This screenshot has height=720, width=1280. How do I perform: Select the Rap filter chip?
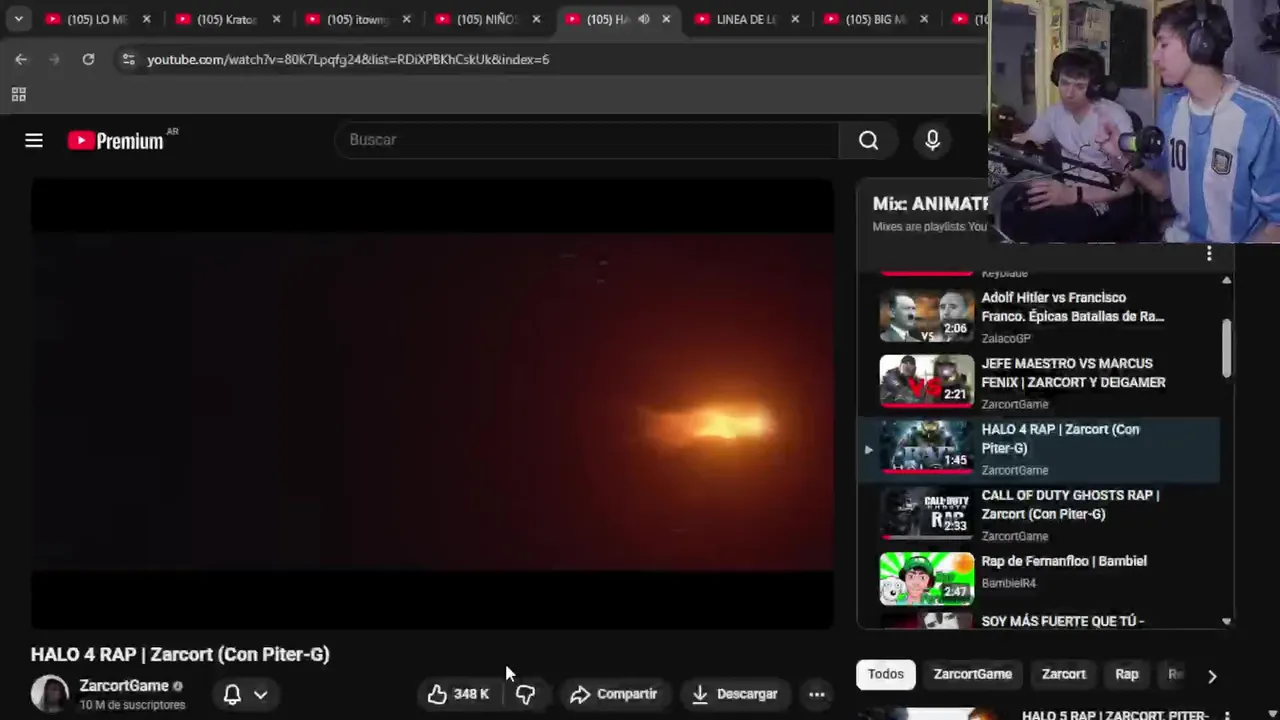coord(1127,675)
